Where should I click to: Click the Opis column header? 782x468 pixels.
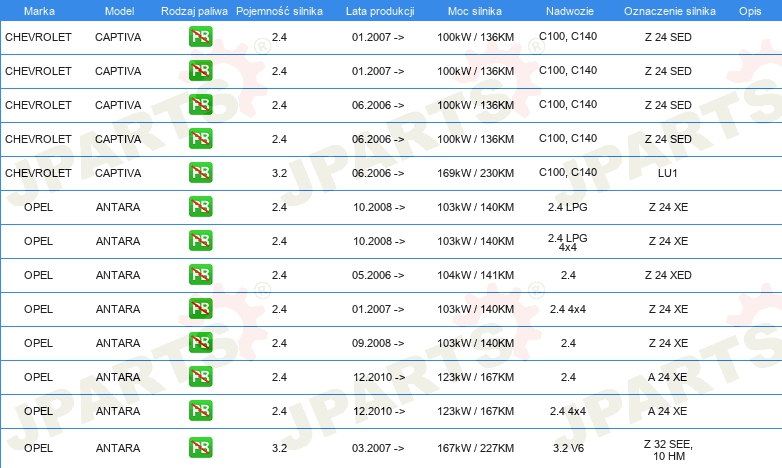click(x=750, y=11)
